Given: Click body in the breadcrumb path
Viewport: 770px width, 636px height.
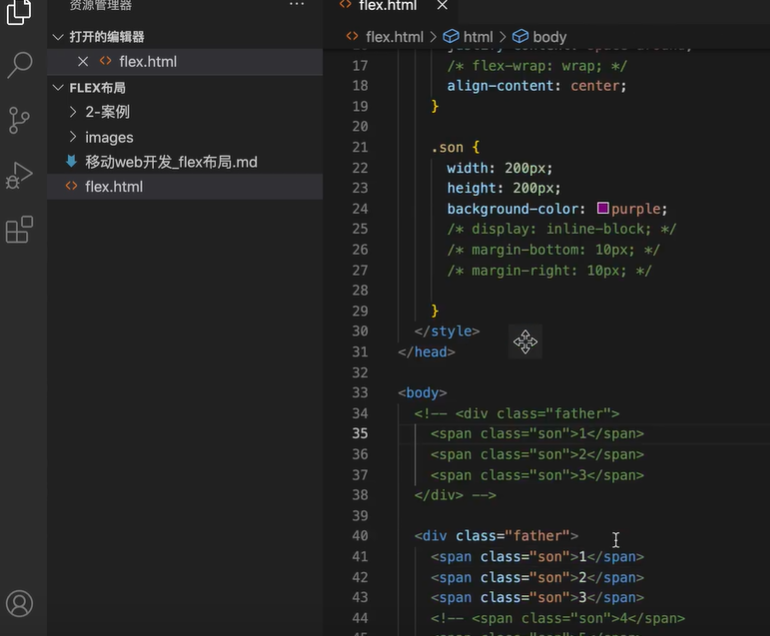Looking at the screenshot, I should (550, 37).
